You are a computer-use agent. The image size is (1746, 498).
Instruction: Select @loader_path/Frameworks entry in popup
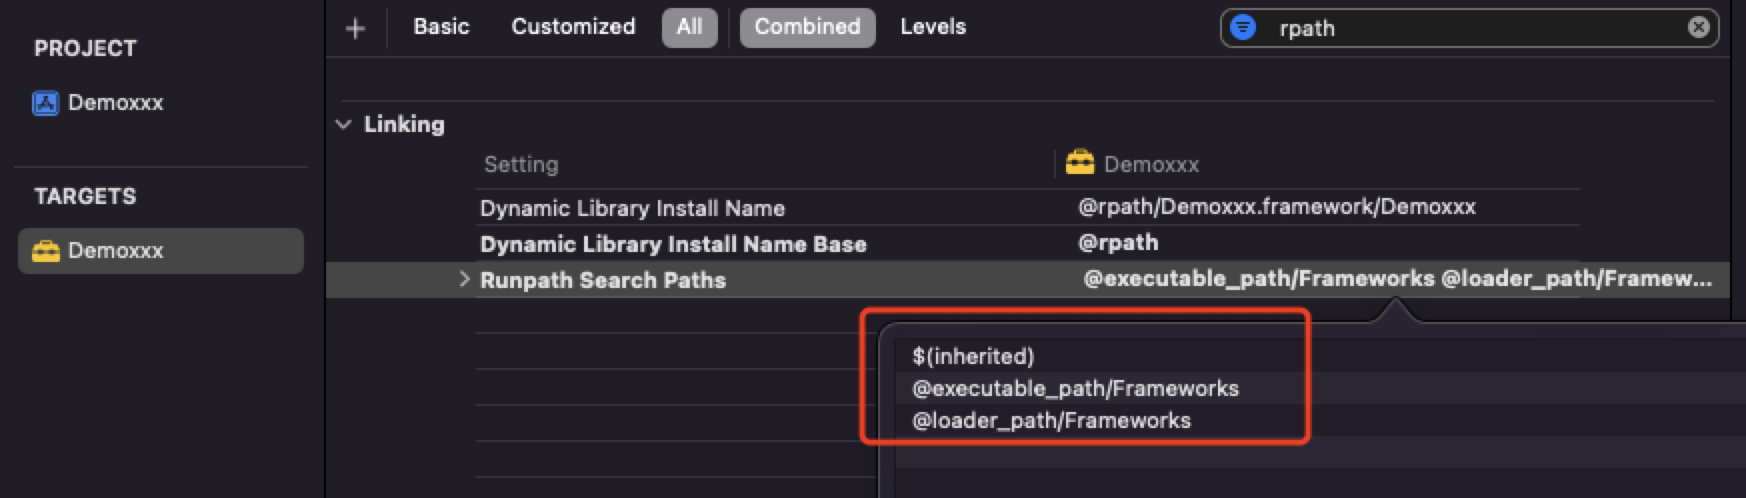pyautogui.click(x=1051, y=421)
